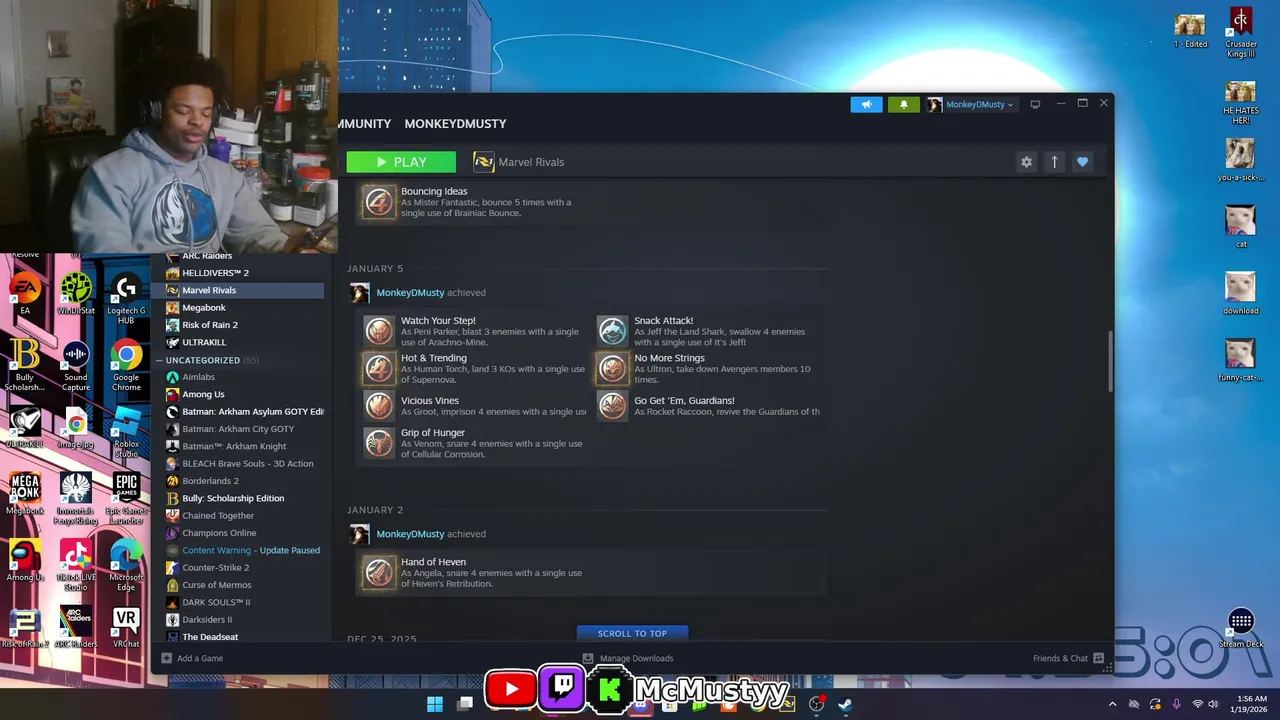The image size is (1280, 720).
Task: Click Add a Game
Action: coord(192,658)
